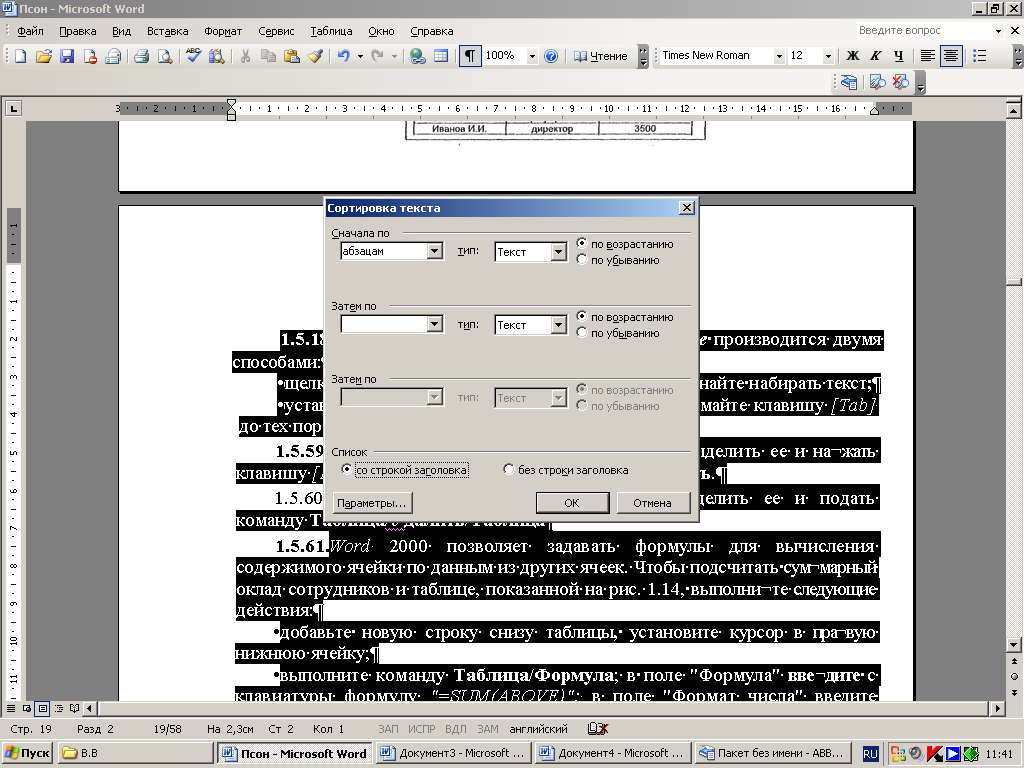Redo the last undone action
This screenshot has width=1024, height=768.
pyautogui.click(x=377, y=56)
